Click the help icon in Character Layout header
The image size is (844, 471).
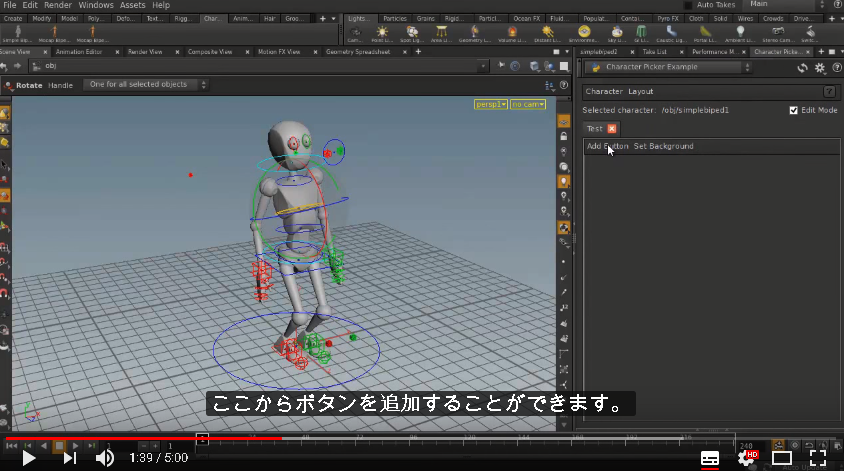point(829,92)
